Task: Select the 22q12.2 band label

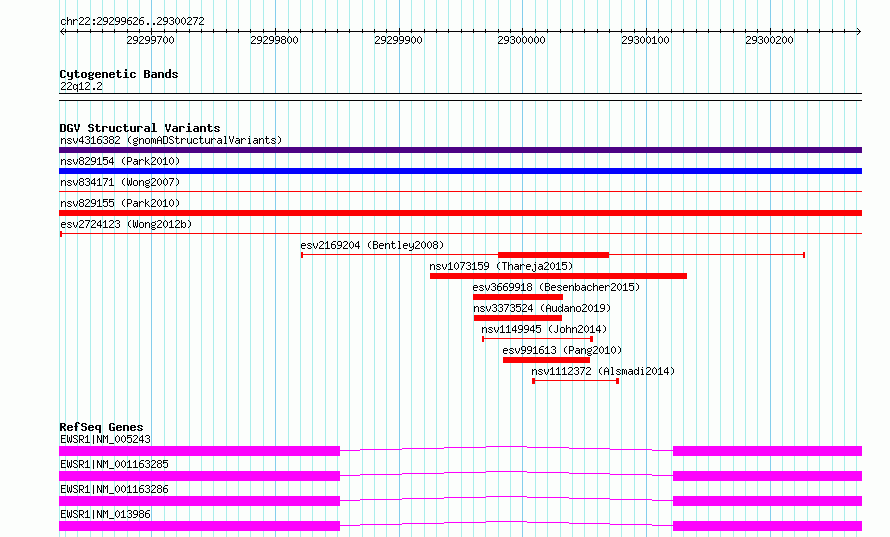Action: (81, 86)
